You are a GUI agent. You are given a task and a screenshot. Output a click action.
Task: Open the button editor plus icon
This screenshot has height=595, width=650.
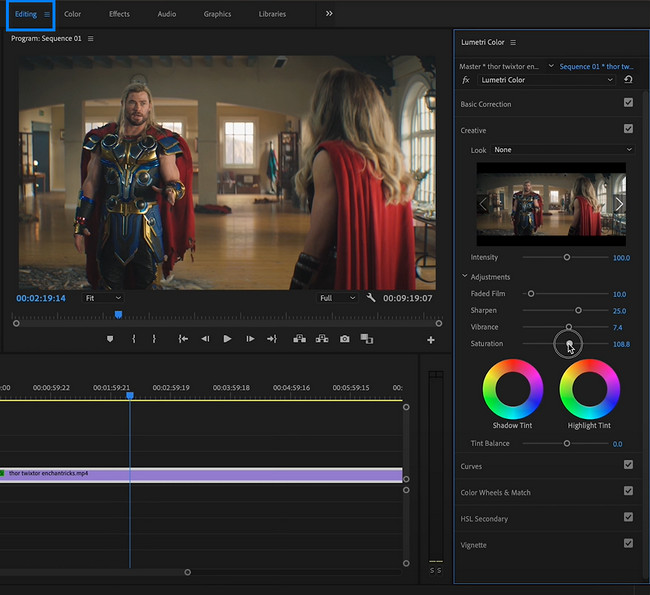point(431,340)
